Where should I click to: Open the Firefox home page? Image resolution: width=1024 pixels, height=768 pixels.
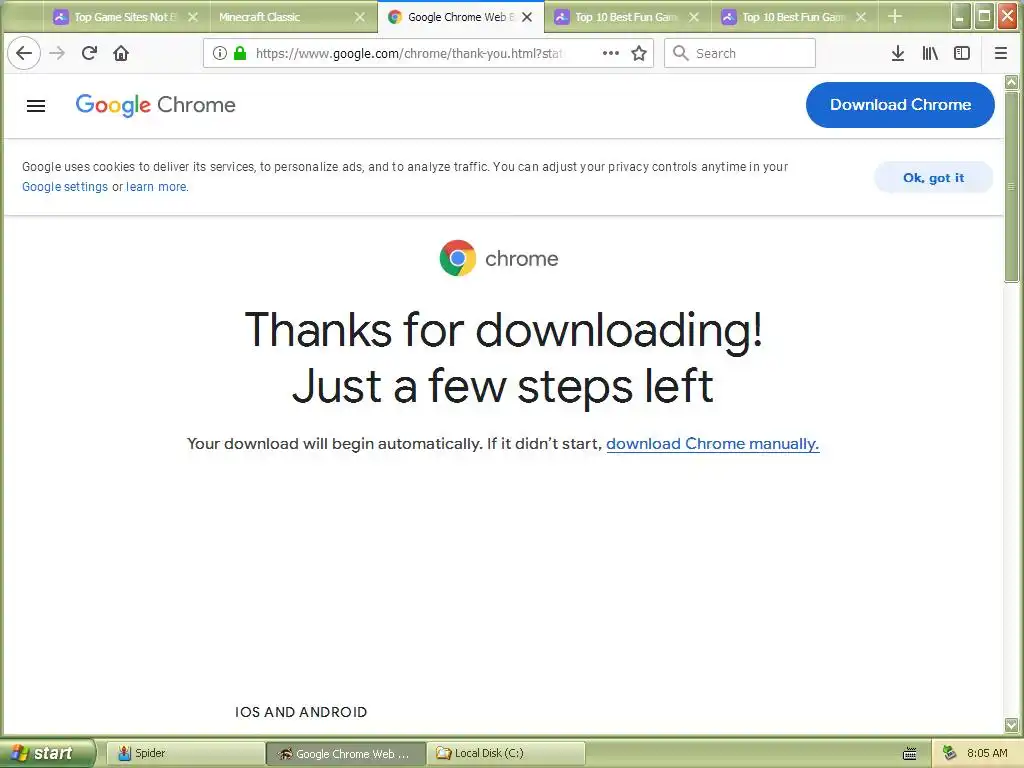121,53
